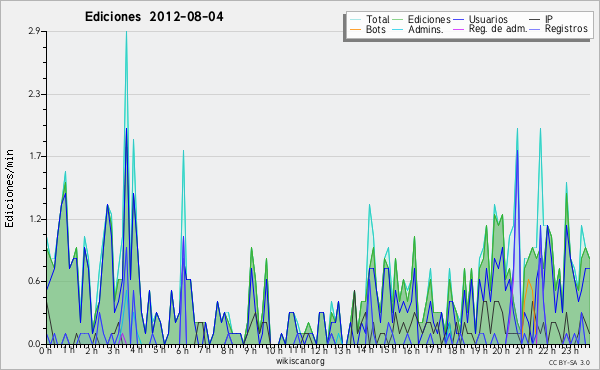Click the blue Usuarios legend color line

tap(458, 20)
